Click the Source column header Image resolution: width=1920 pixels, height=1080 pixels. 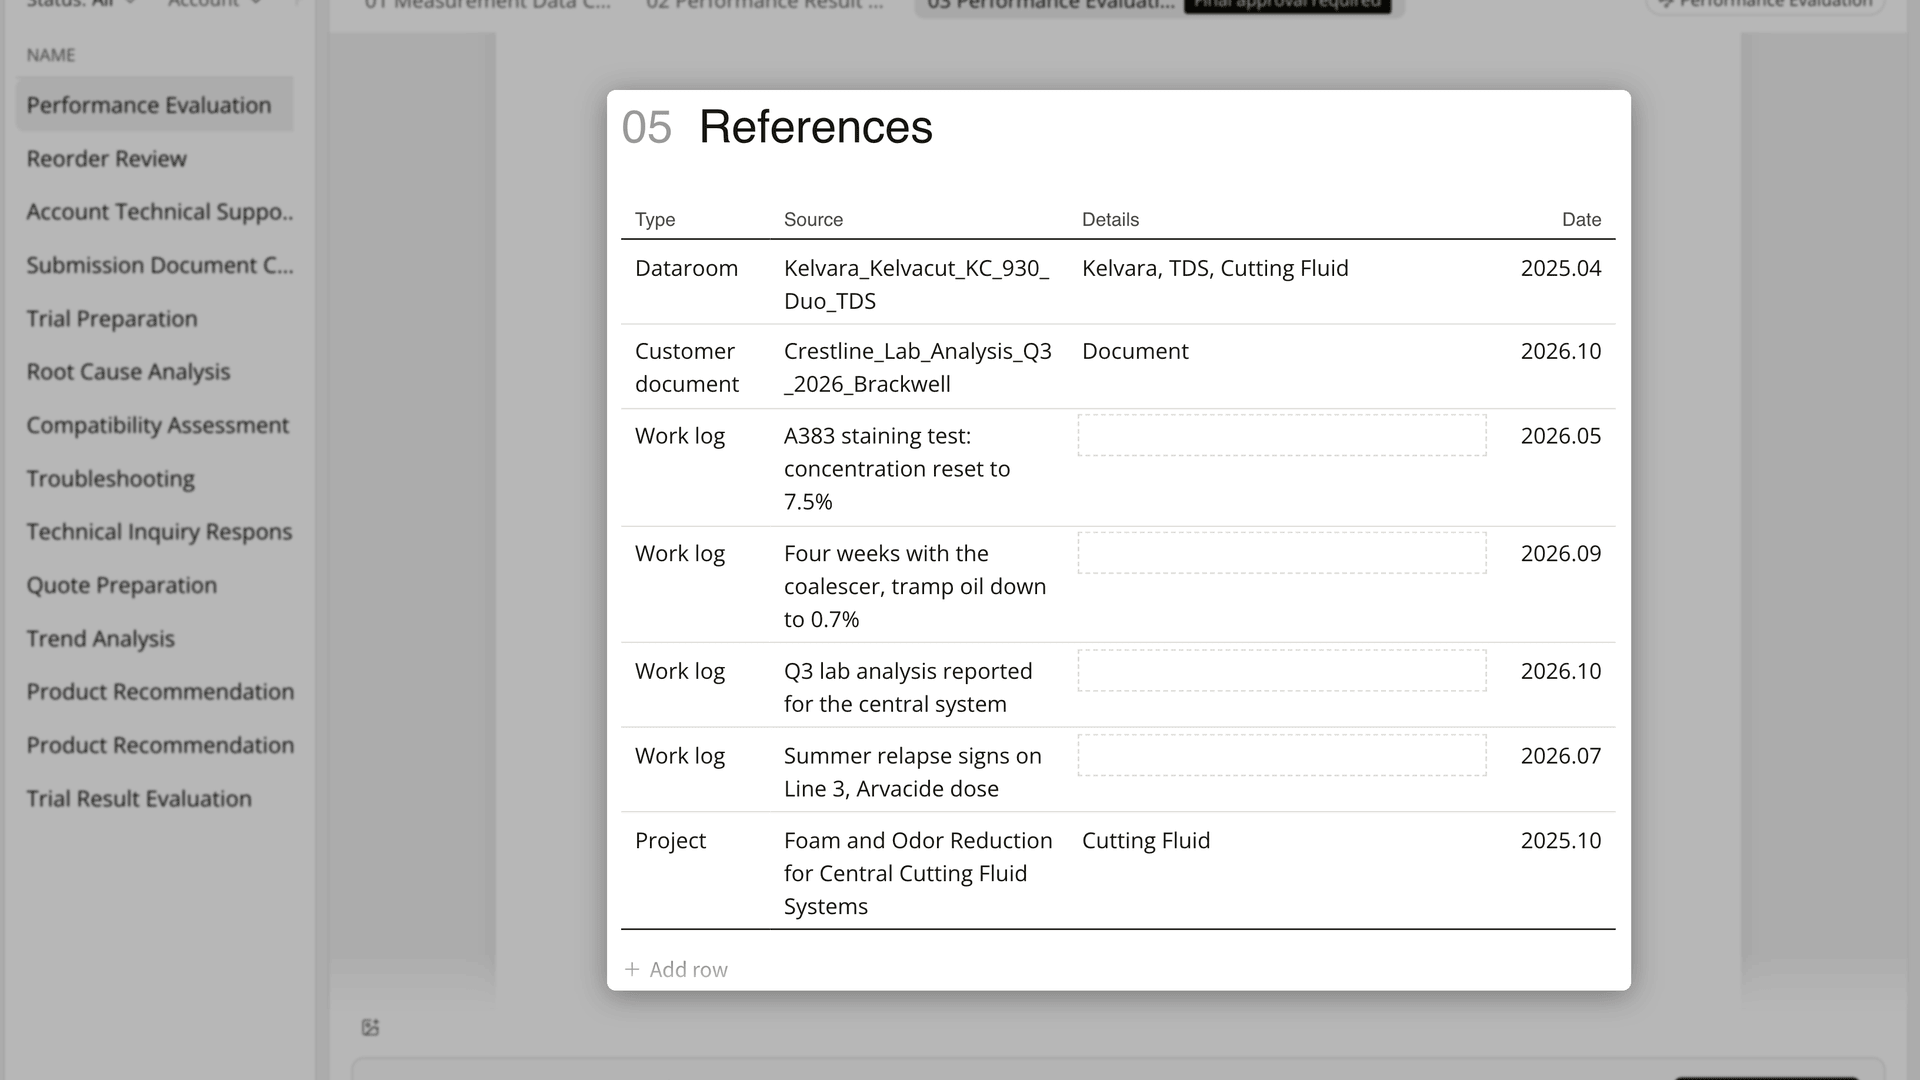[x=813, y=219]
